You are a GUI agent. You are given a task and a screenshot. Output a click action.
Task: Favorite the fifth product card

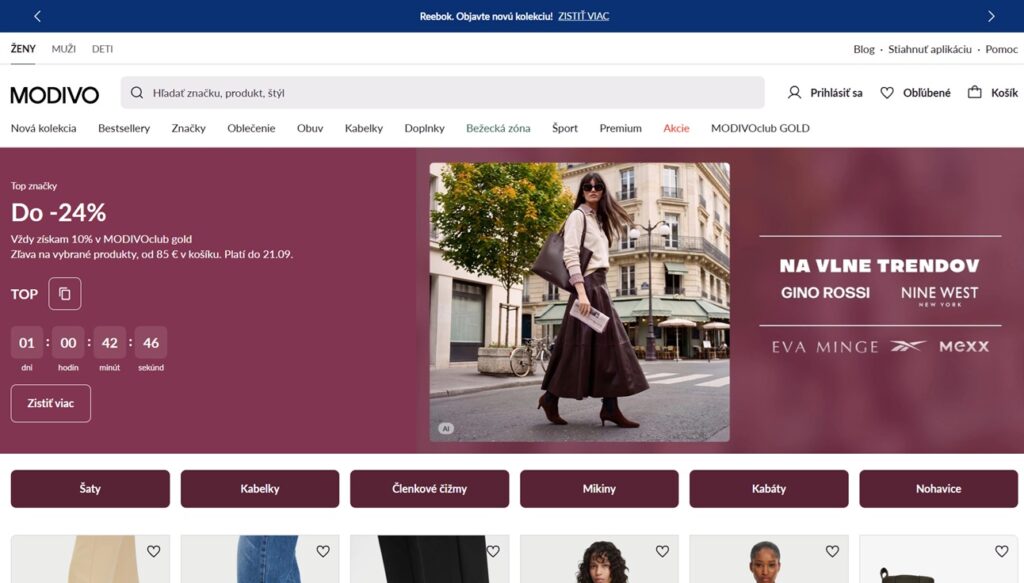click(832, 551)
